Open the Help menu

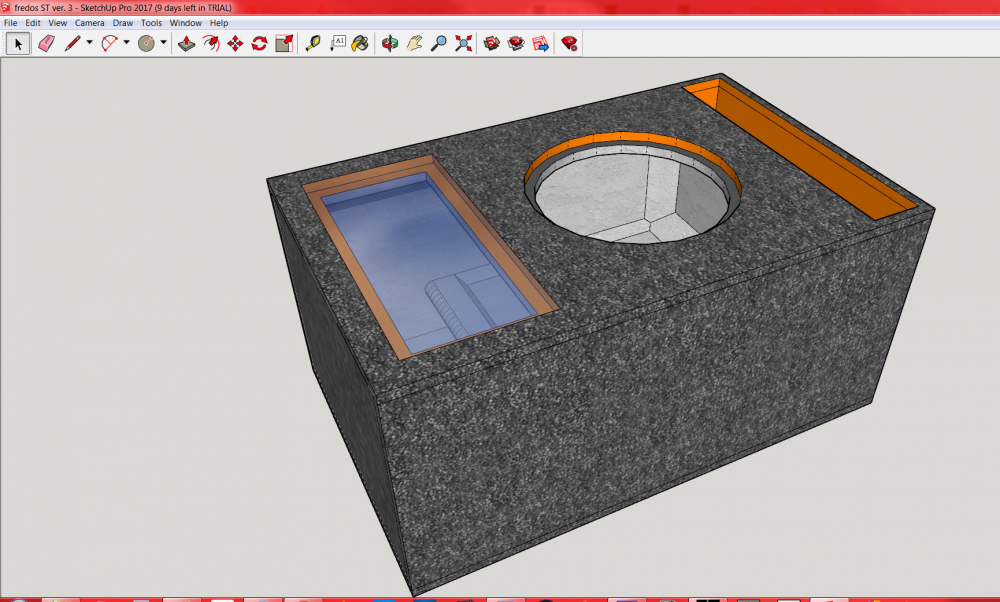219,23
